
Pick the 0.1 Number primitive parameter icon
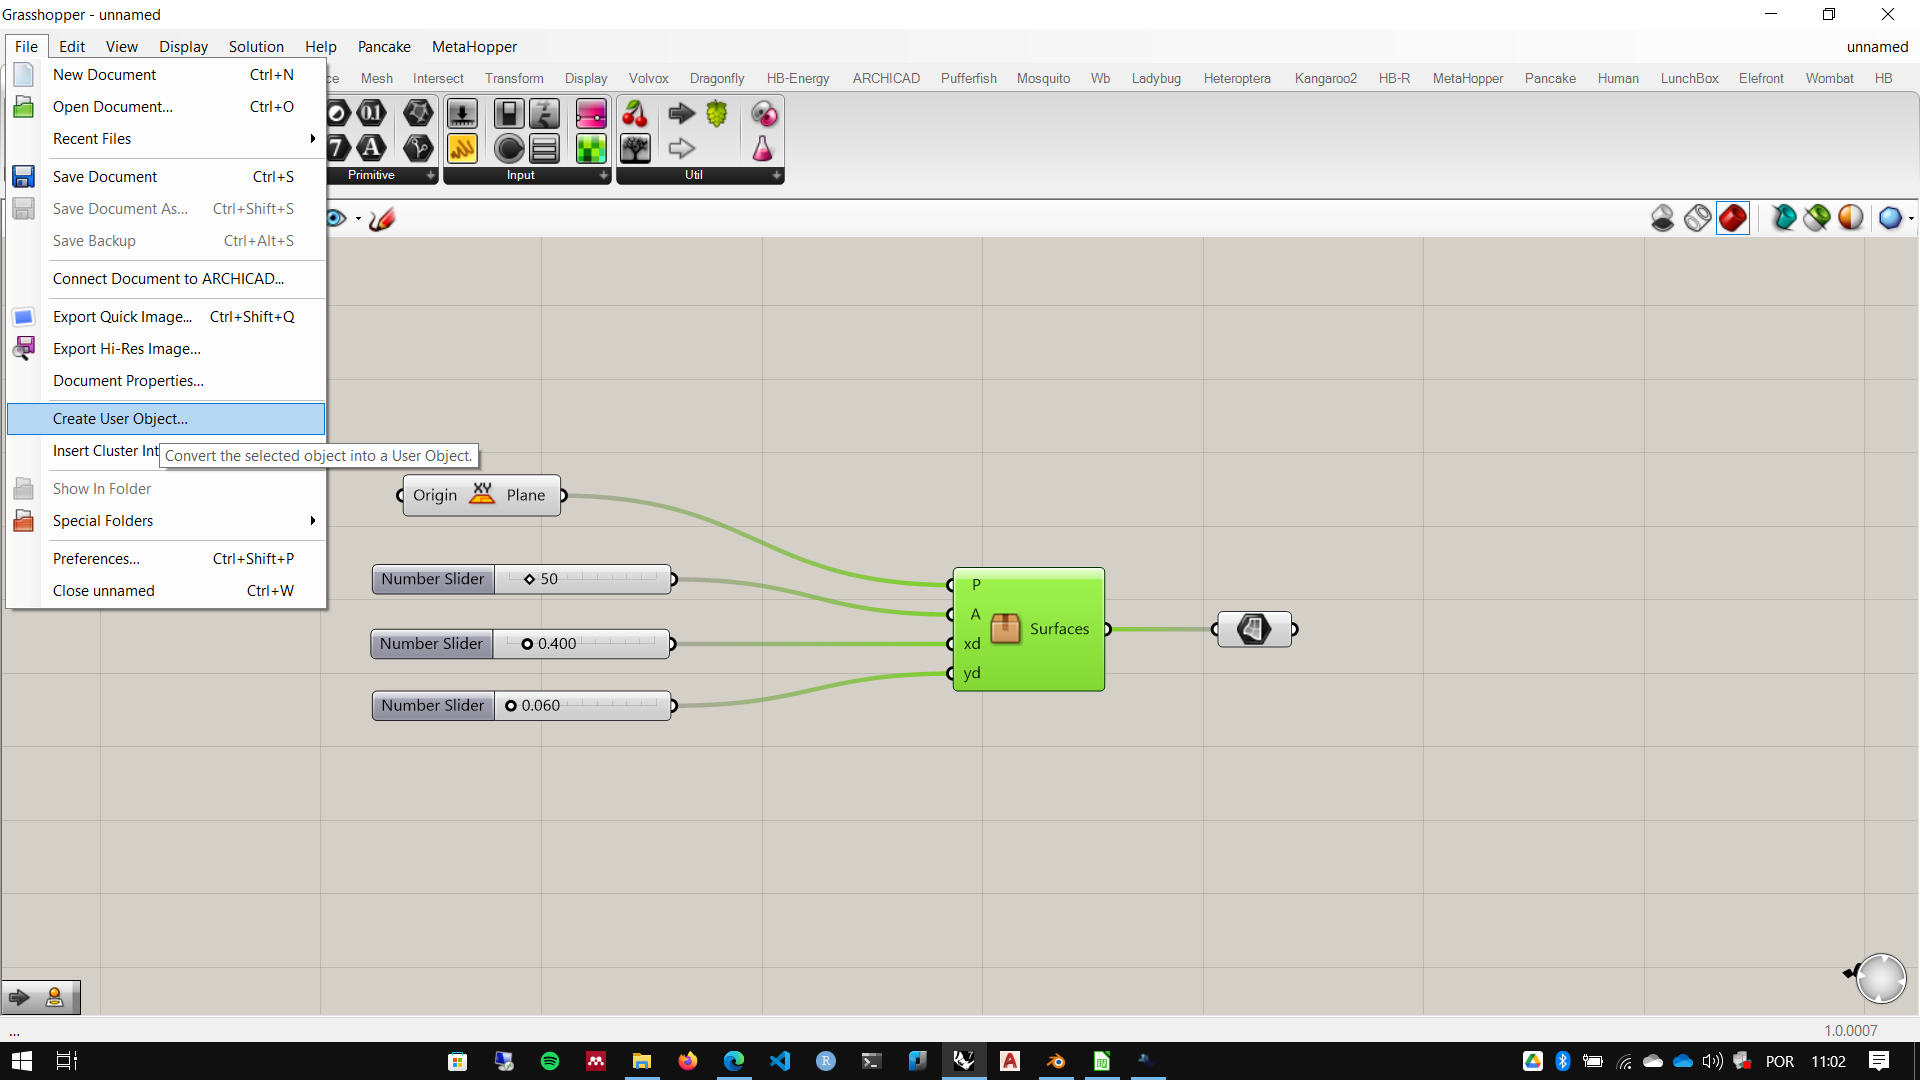click(372, 114)
